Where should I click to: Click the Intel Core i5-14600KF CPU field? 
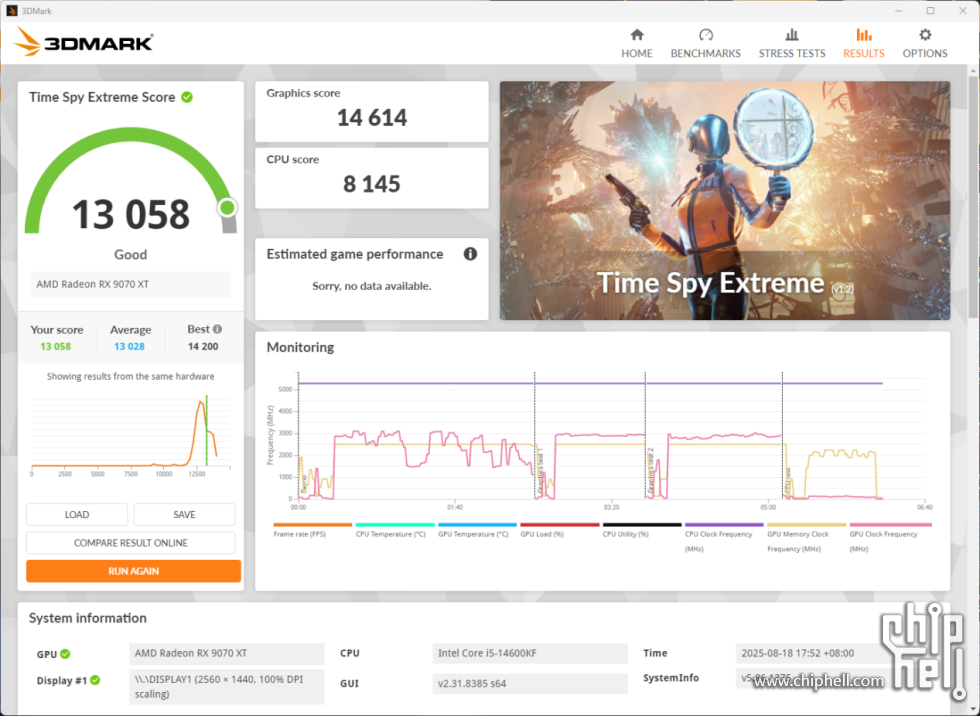tap(530, 654)
